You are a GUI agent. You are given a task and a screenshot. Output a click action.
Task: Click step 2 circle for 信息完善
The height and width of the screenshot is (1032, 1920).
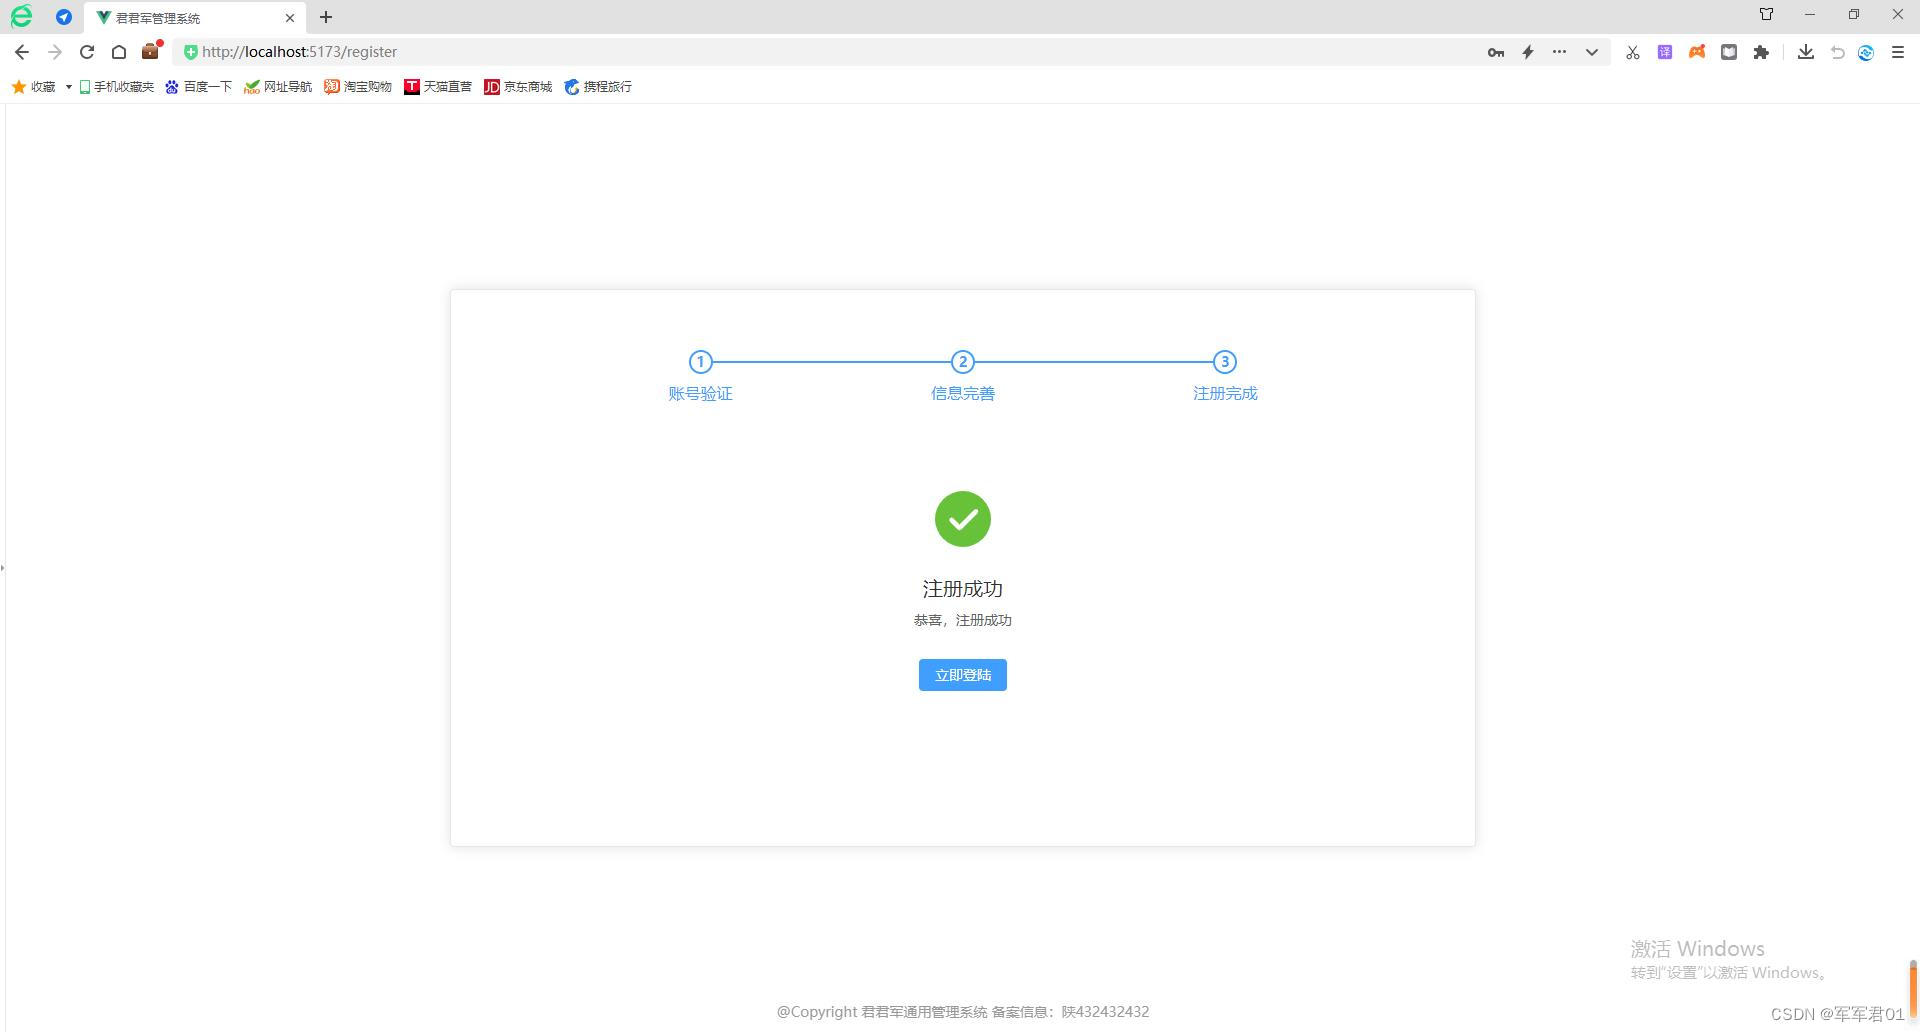click(x=962, y=362)
